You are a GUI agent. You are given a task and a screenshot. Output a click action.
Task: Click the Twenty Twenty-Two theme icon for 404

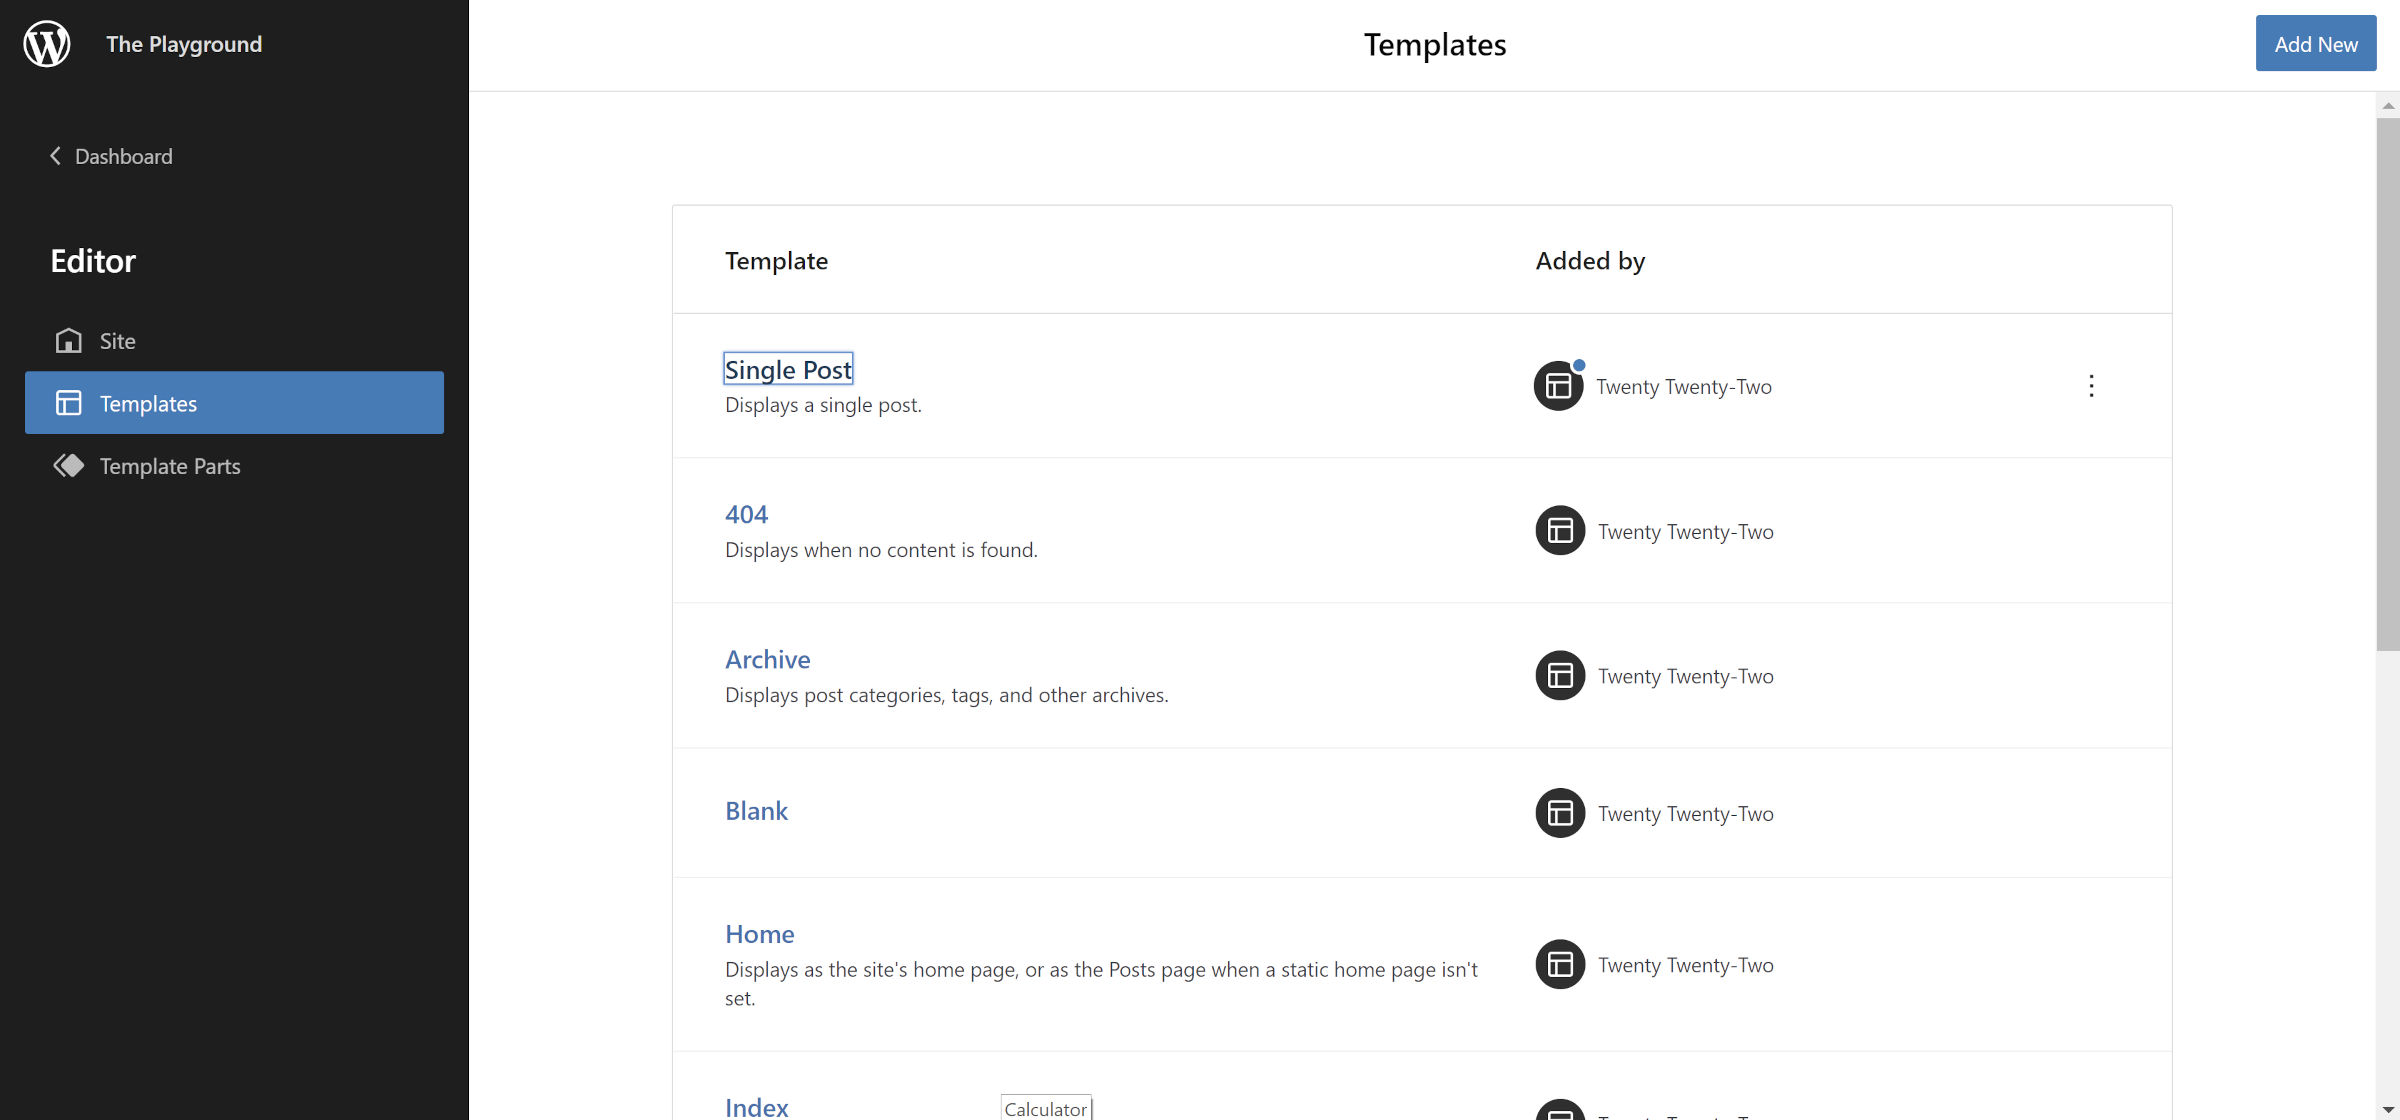coord(1560,529)
